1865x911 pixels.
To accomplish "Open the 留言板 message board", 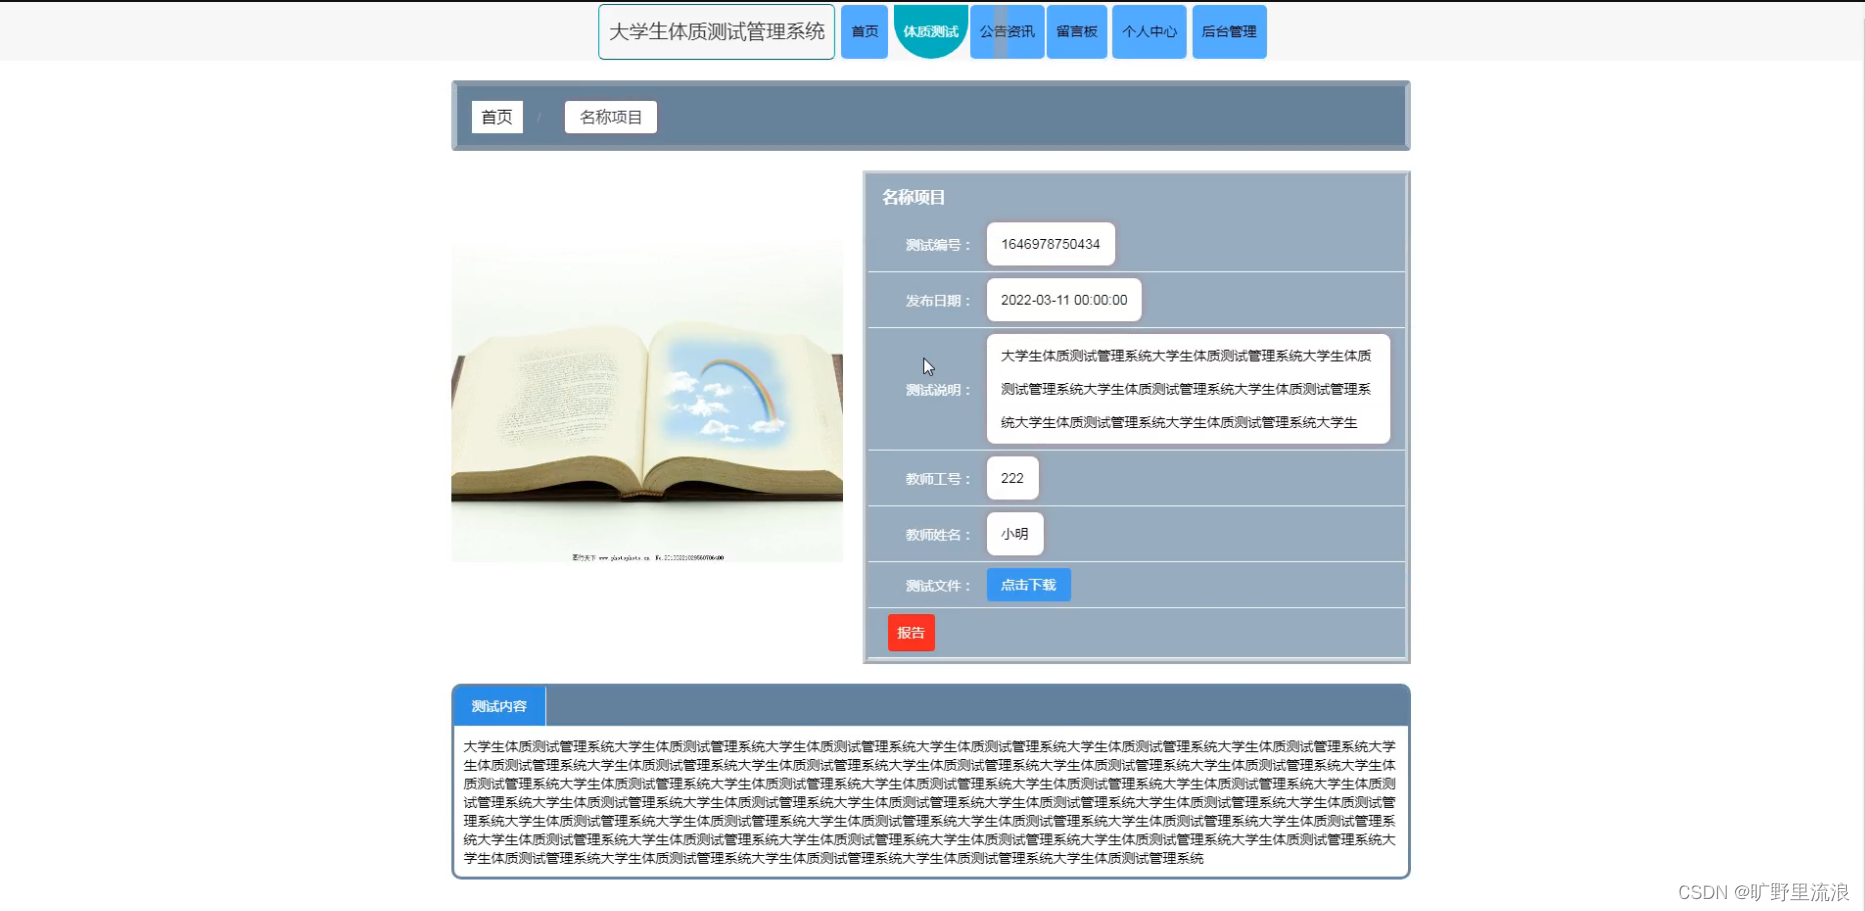I will [1077, 31].
